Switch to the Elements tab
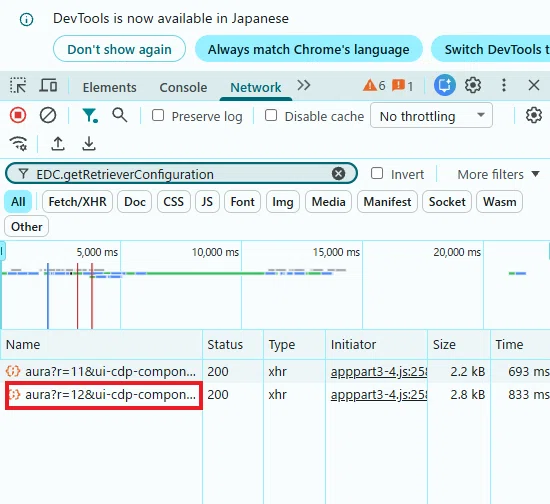Viewport: 550px width, 504px height. 109,87
